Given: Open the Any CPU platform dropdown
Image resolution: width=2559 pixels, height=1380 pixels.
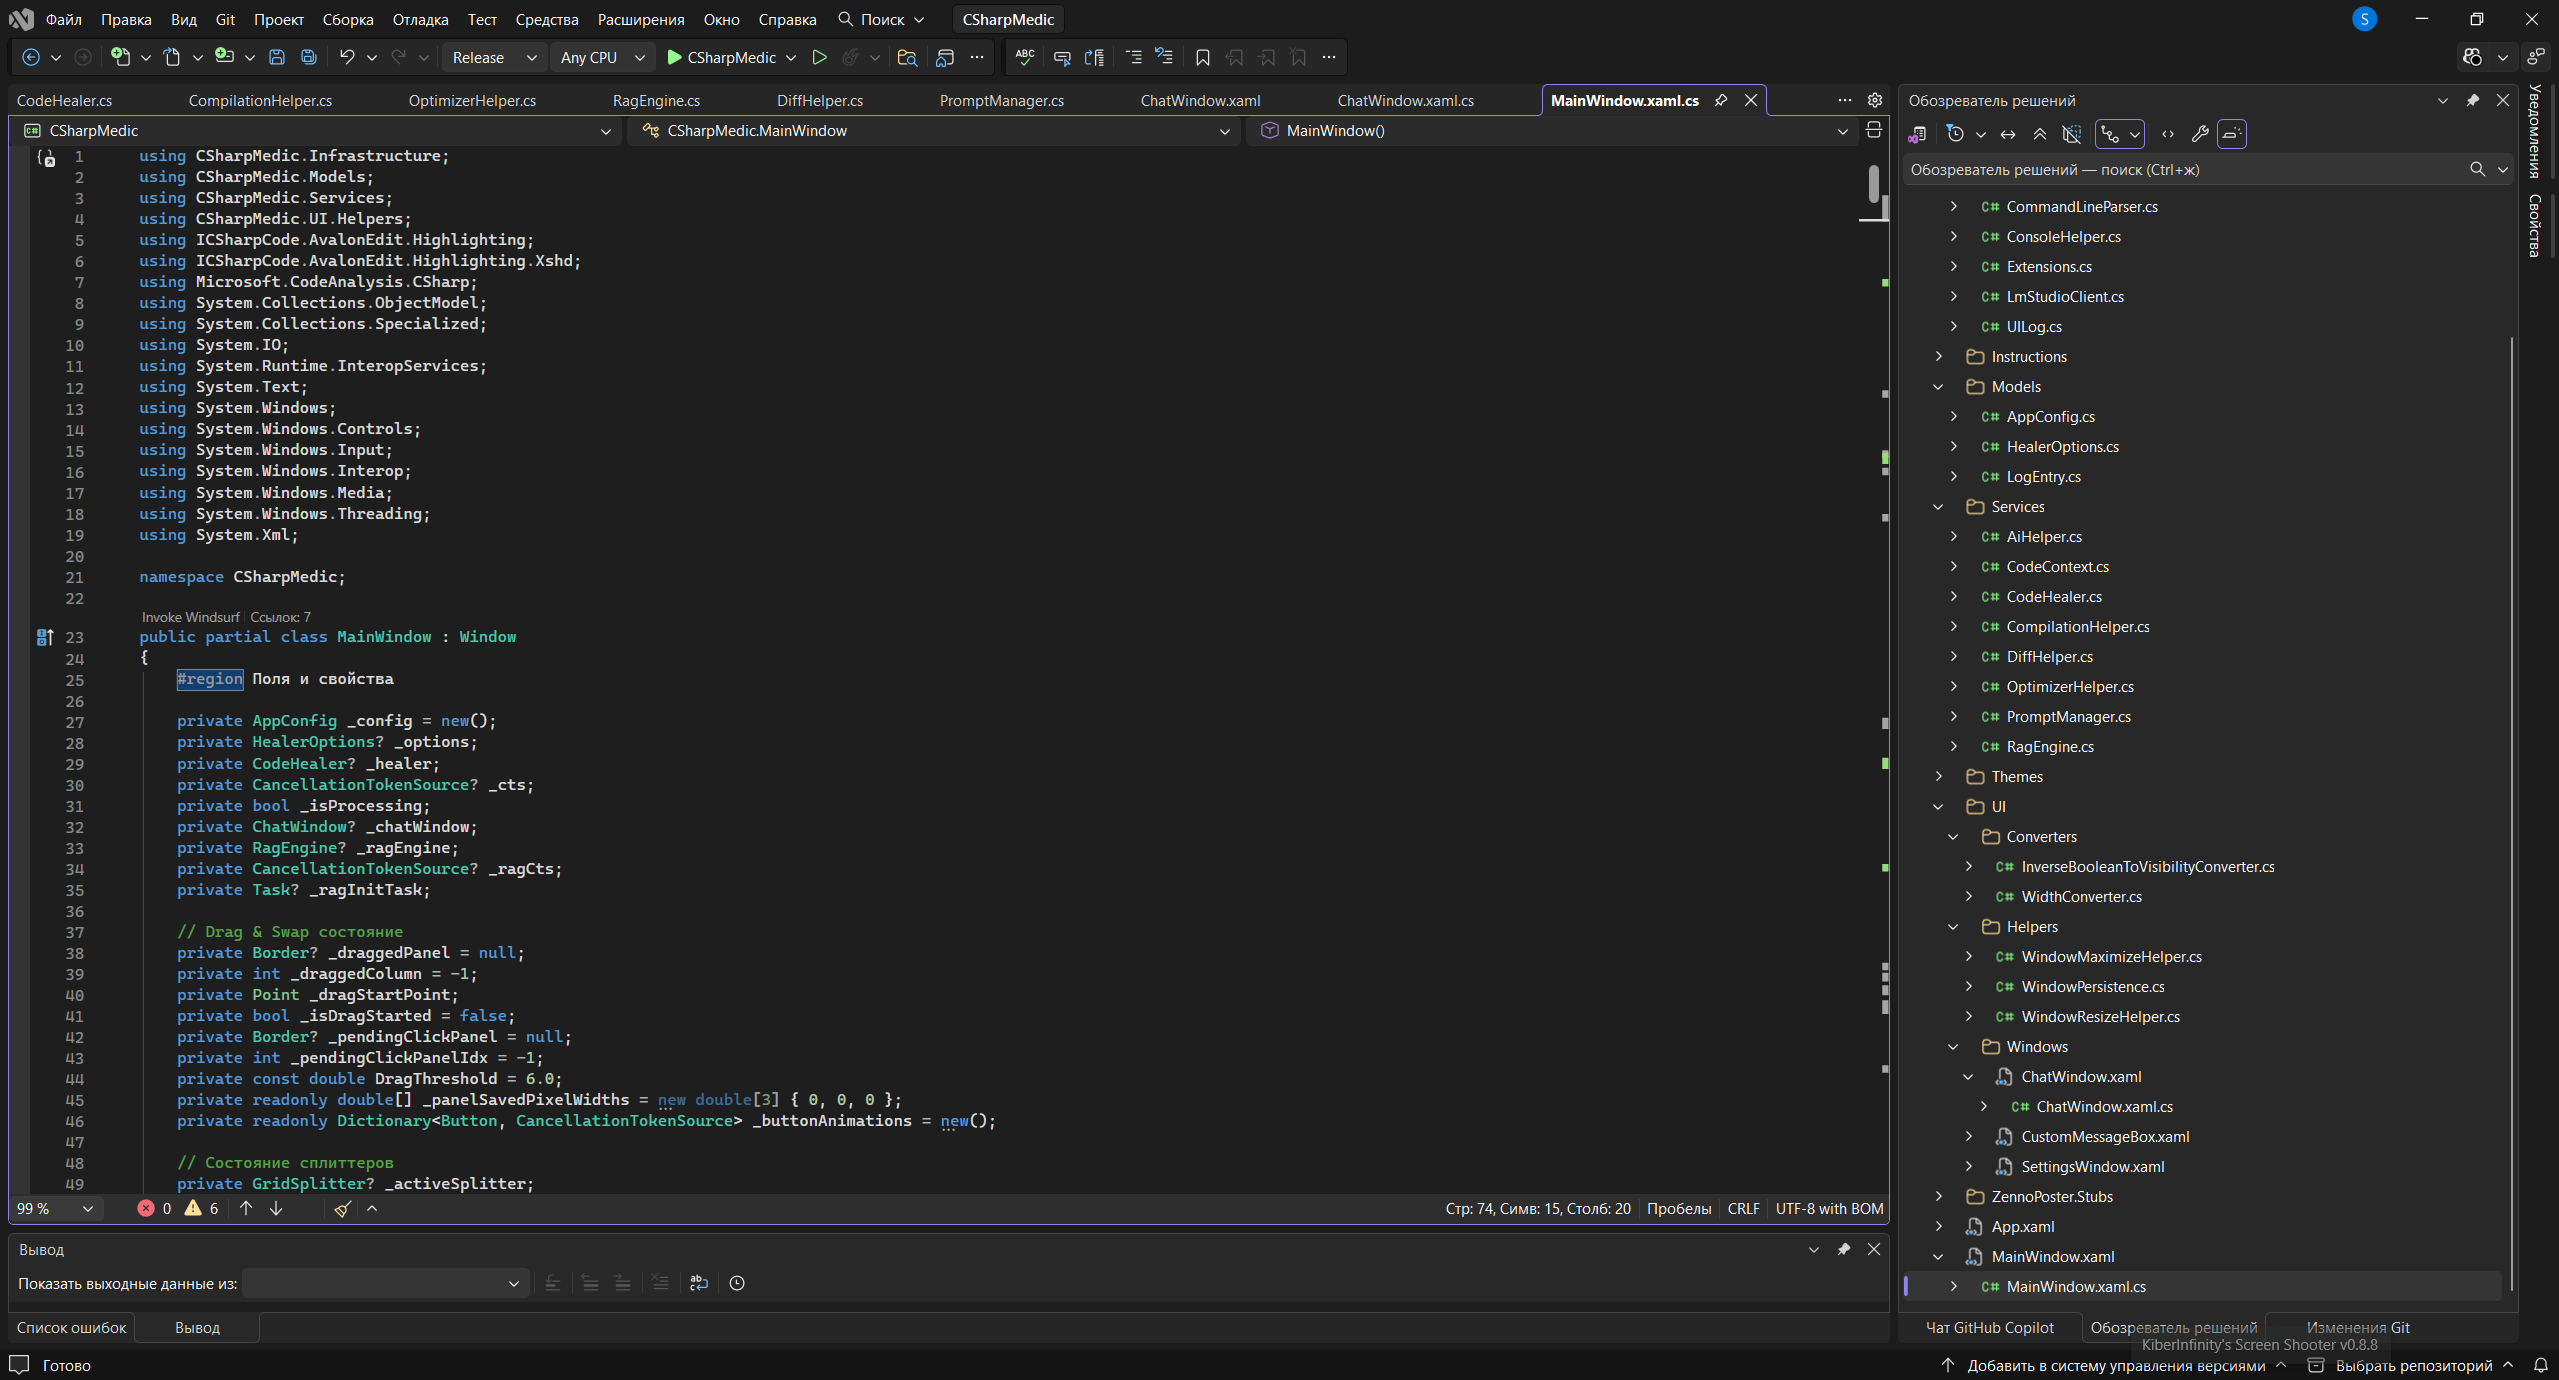Looking at the screenshot, I should click(x=602, y=57).
